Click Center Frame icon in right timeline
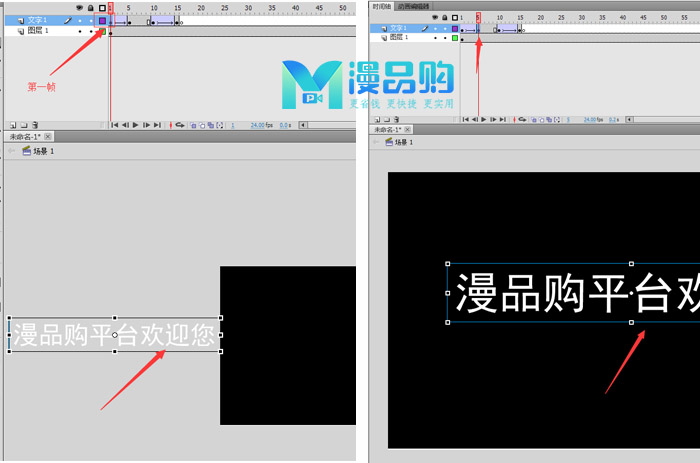 [514, 120]
